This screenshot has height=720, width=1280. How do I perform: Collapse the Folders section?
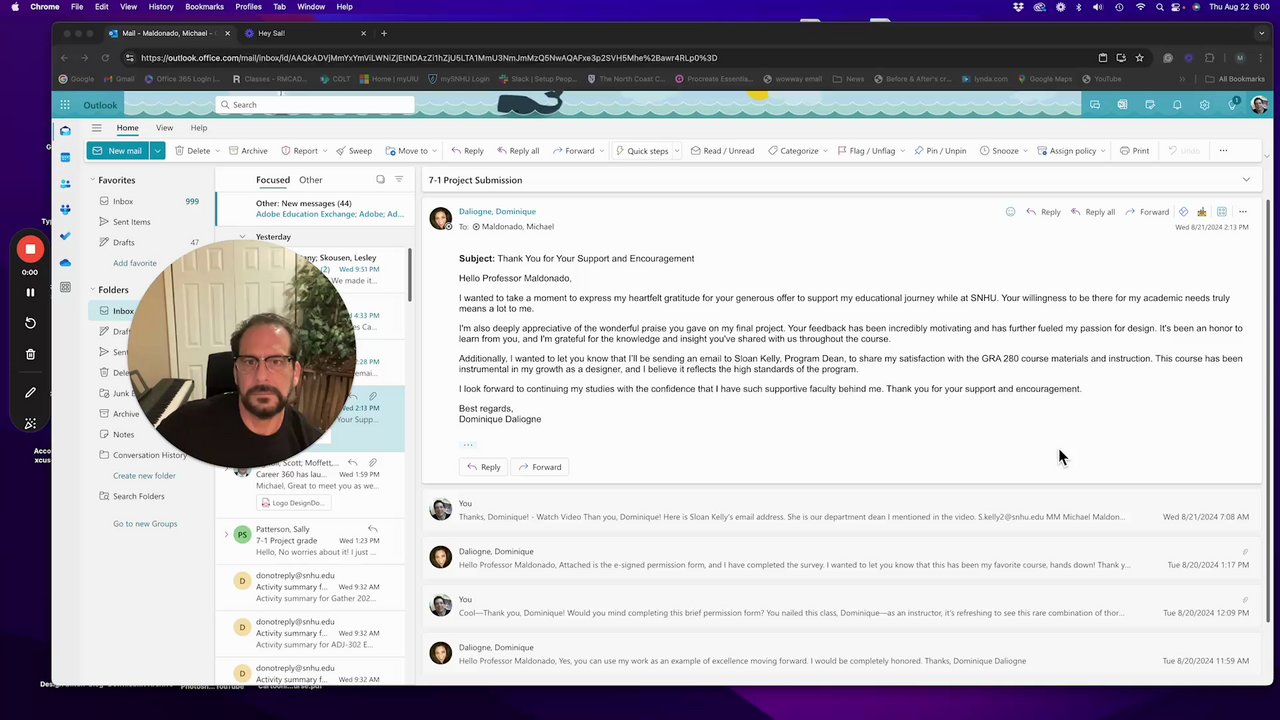(x=92, y=290)
